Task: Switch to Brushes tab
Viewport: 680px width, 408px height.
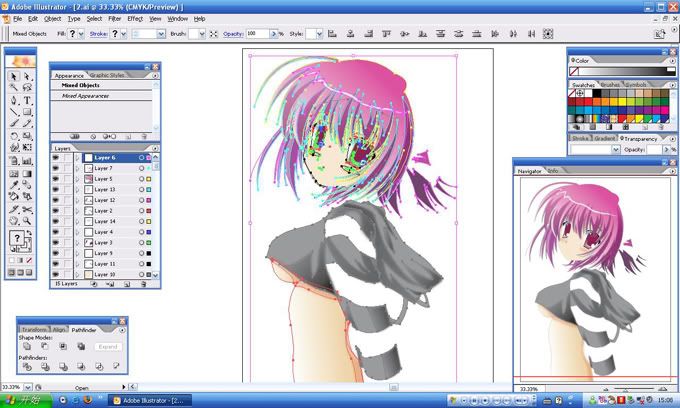Action: 610,85
